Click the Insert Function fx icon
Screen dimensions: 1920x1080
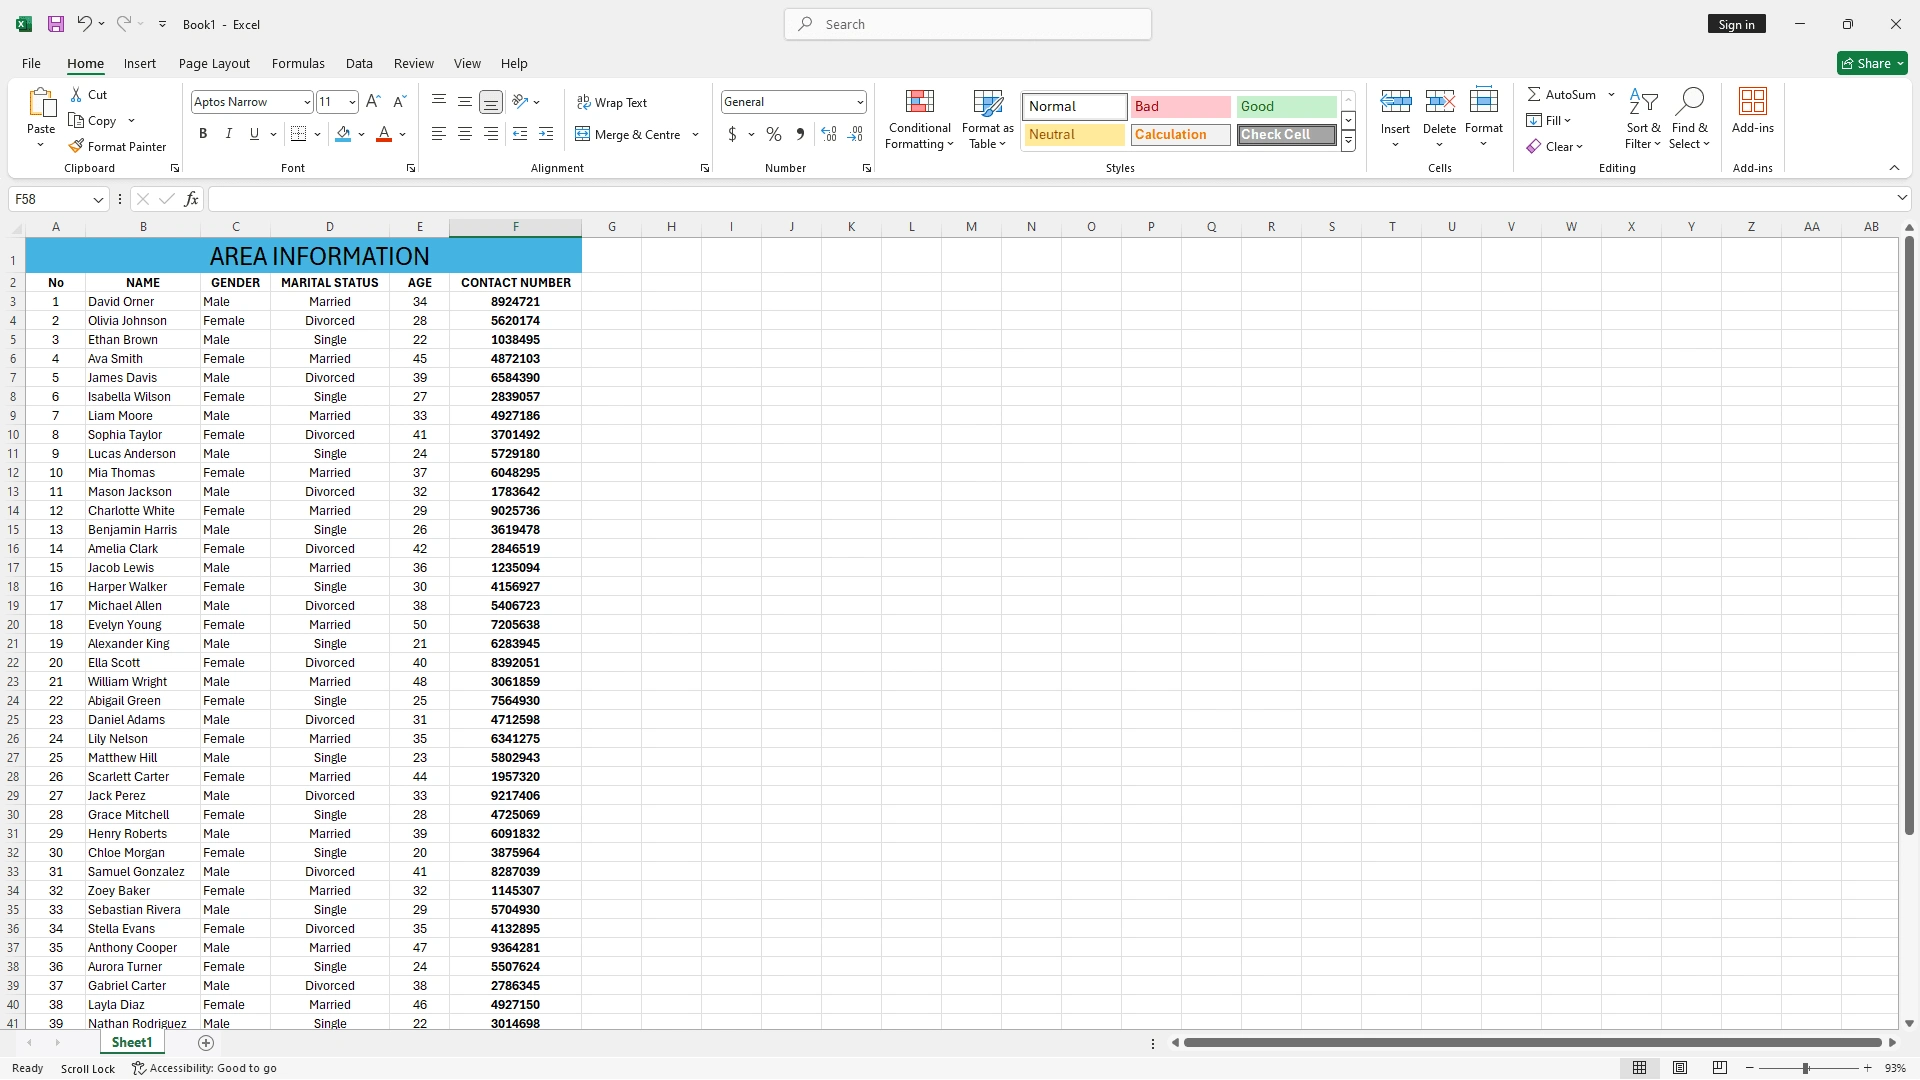191,199
